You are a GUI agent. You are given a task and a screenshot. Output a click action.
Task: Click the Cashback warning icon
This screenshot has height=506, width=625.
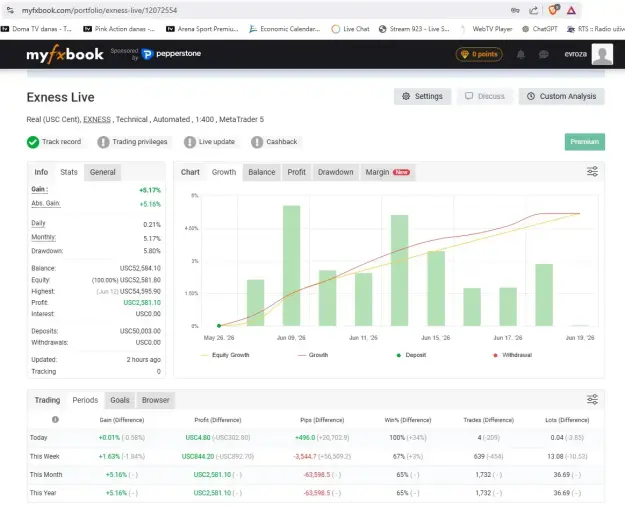point(257,142)
